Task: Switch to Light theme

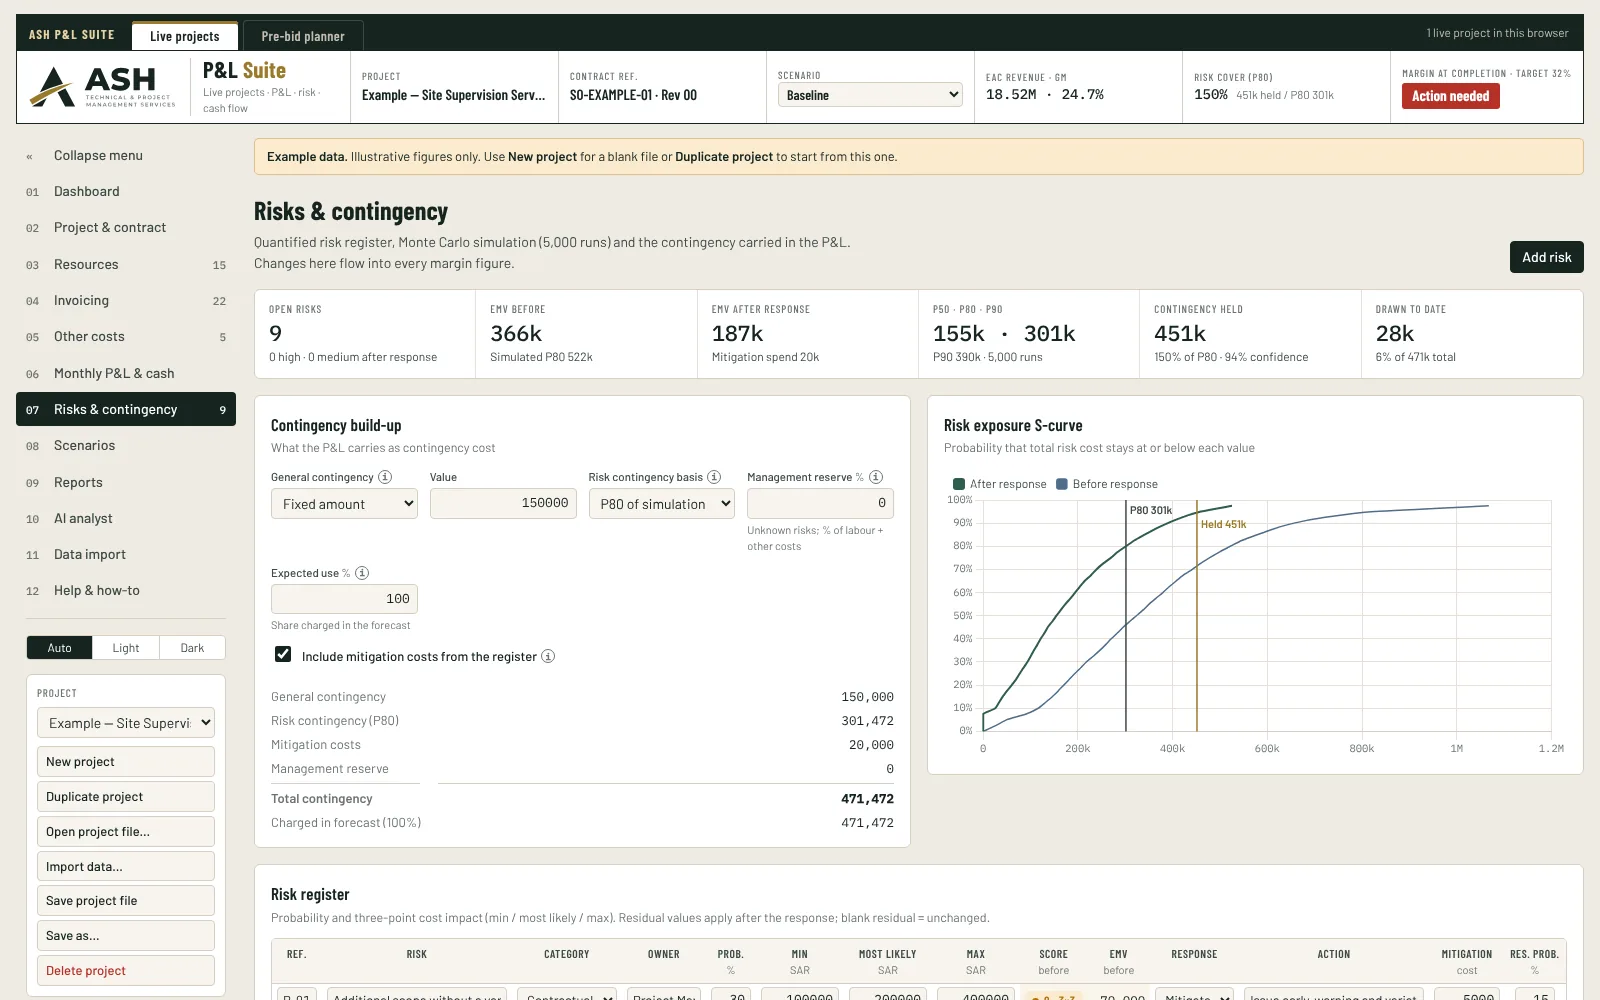Action: tap(126, 648)
